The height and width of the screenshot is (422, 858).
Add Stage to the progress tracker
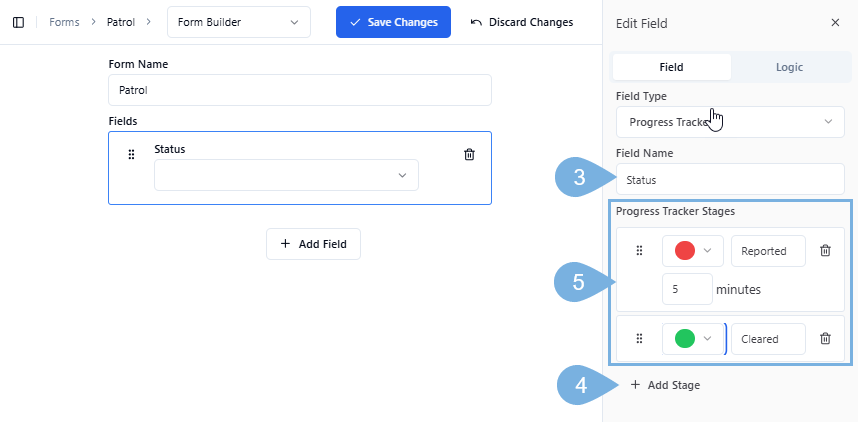[665, 385]
